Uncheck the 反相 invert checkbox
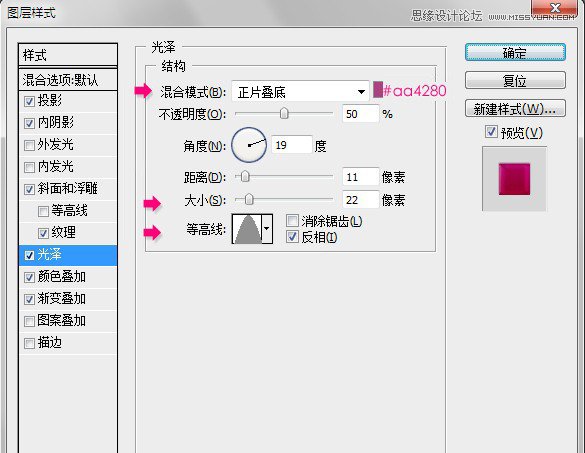This screenshot has height=453, width=585. (292, 237)
